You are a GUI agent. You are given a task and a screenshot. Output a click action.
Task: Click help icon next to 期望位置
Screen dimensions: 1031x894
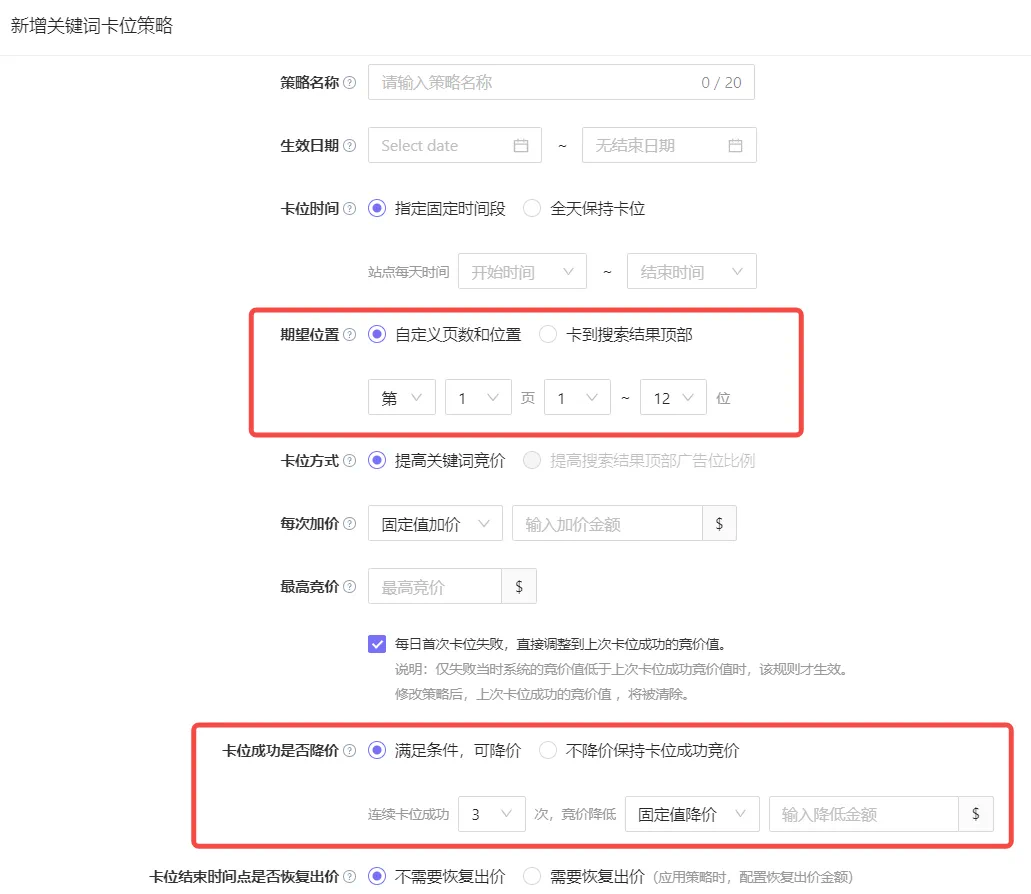pos(350,335)
